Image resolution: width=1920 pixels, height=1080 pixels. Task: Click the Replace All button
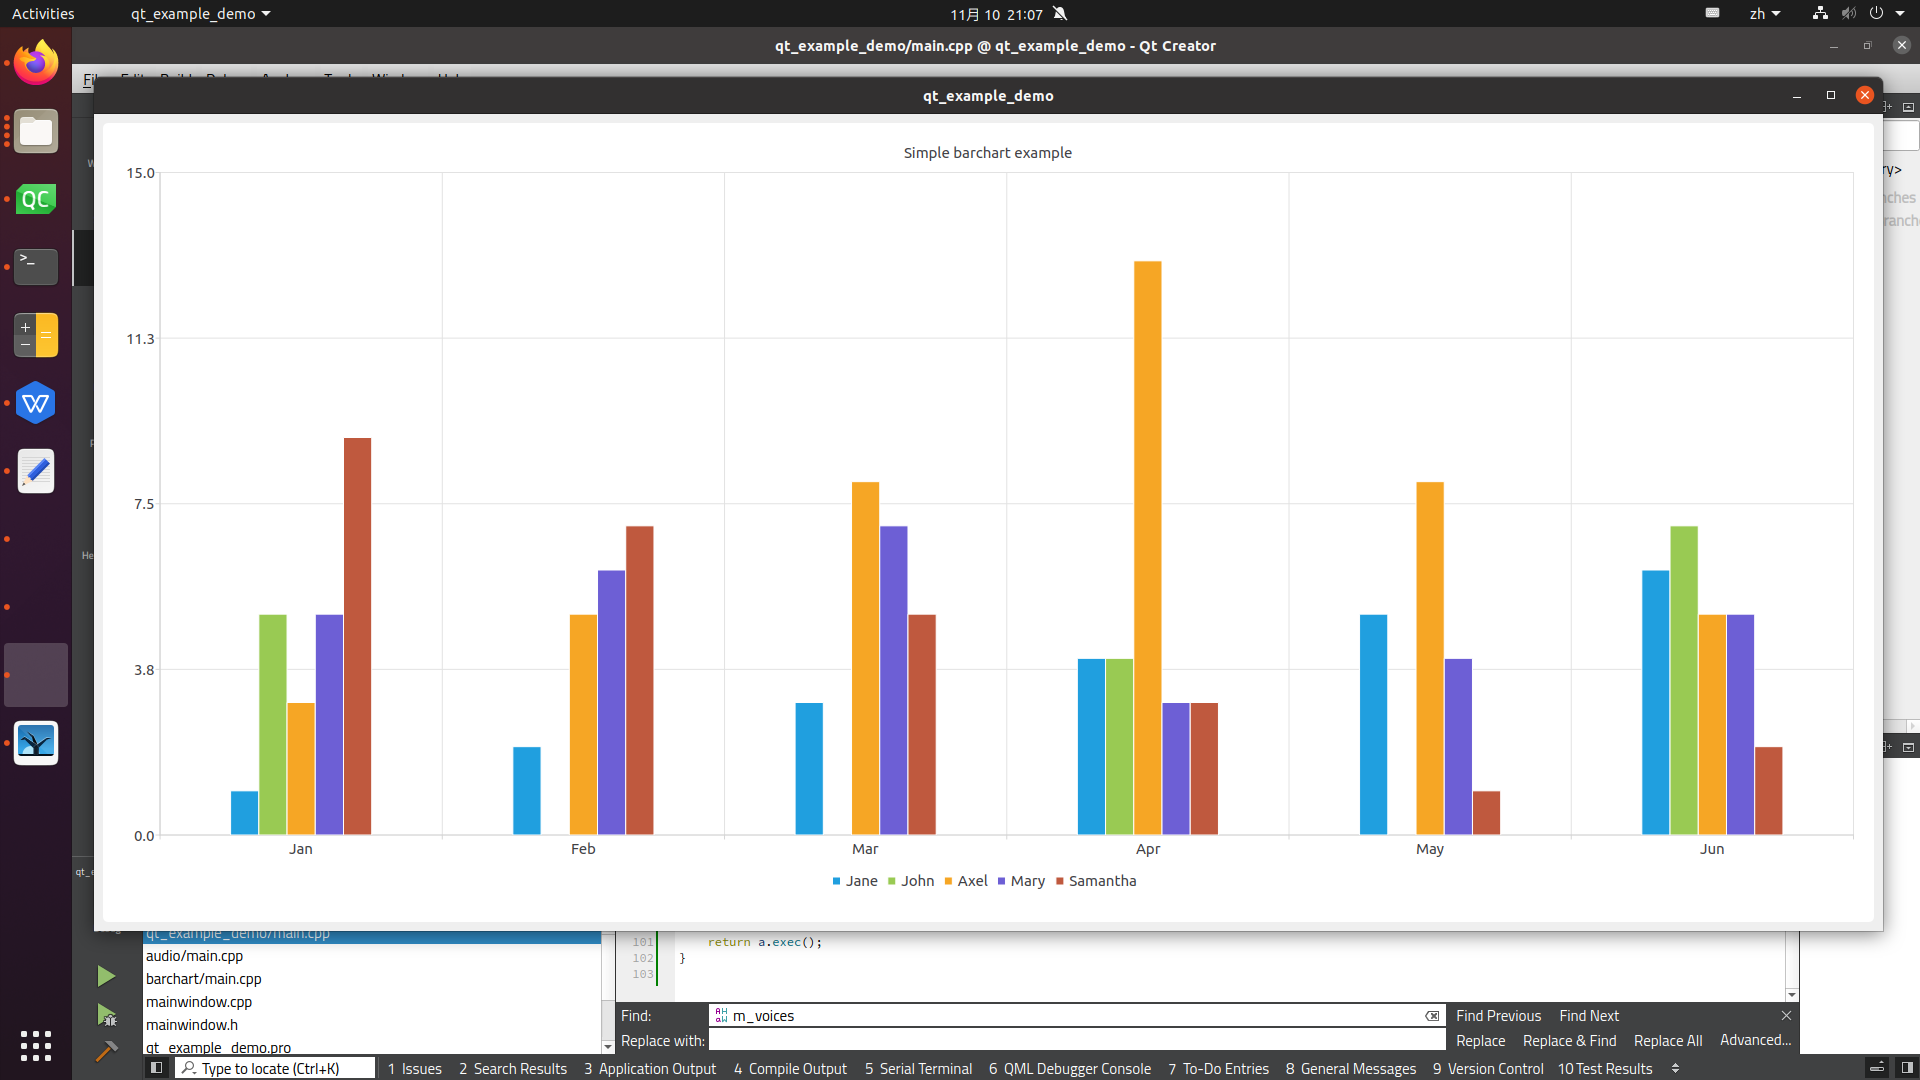click(1667, 1041)
